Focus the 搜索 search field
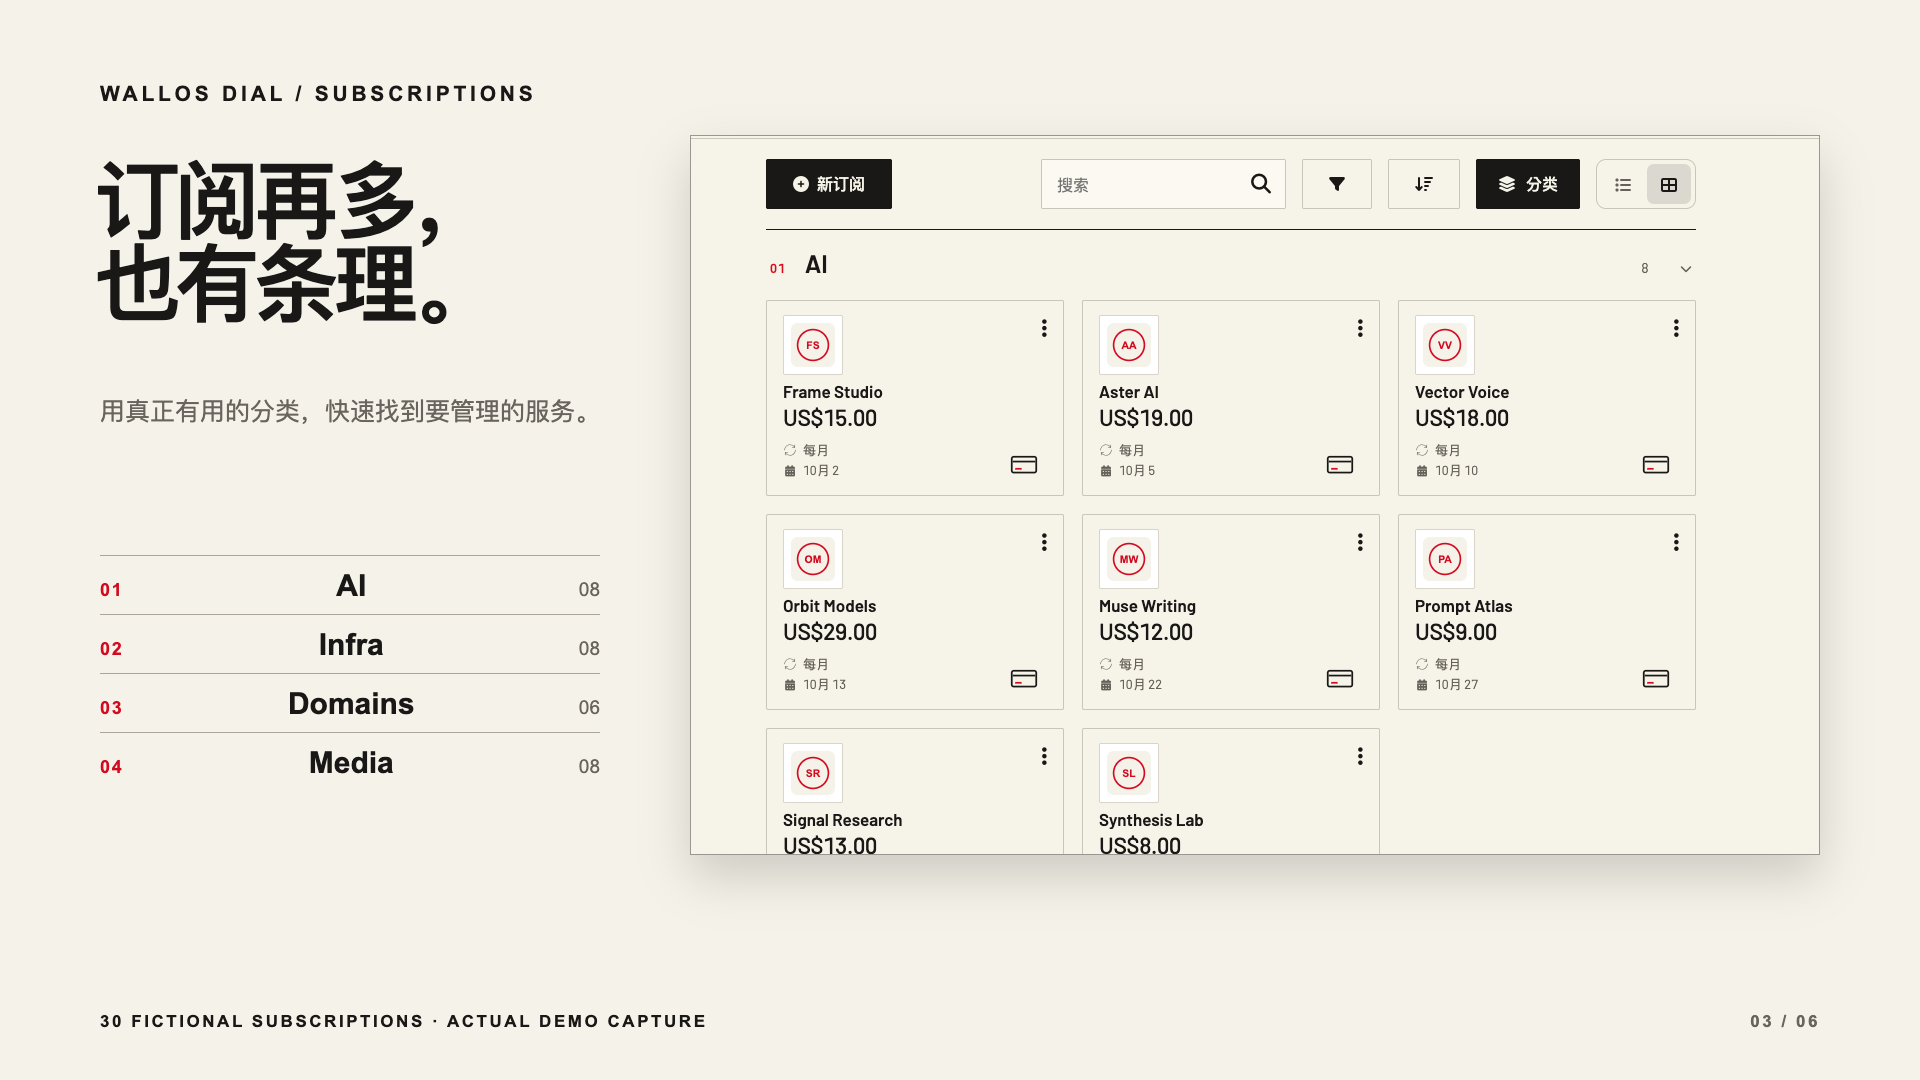This screenshot has width=1920, height=1080. pyautogui.click(x=1163, y=184)
